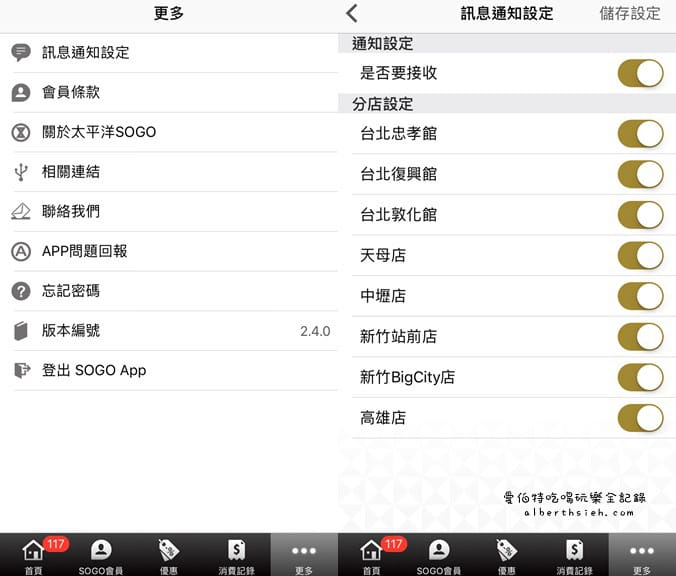This screenshot has height=576, width=676.
Task: Toggle the 是否要接收 notification switch
Action: [x=641, y=73]
